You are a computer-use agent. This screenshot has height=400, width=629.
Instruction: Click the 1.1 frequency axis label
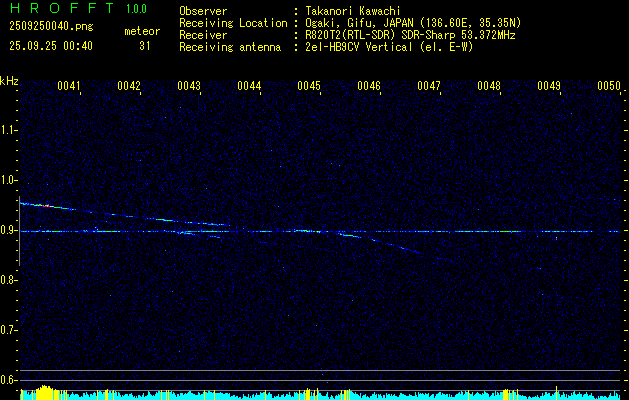point(9,130)
